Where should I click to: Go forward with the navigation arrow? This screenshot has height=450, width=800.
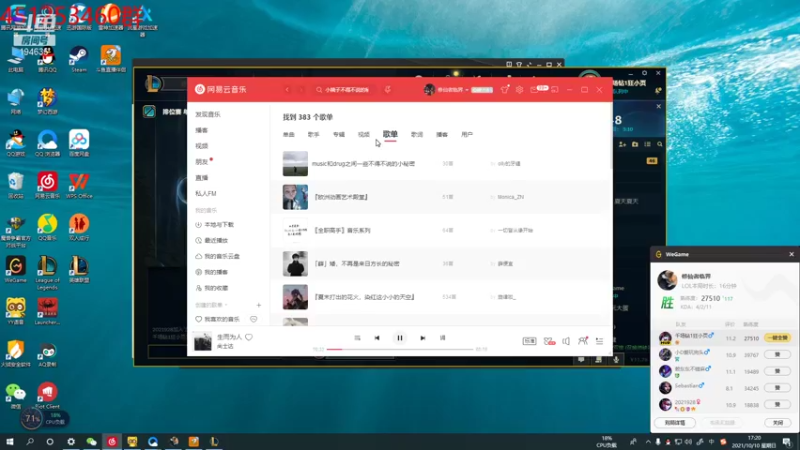(x=301, y=90)
